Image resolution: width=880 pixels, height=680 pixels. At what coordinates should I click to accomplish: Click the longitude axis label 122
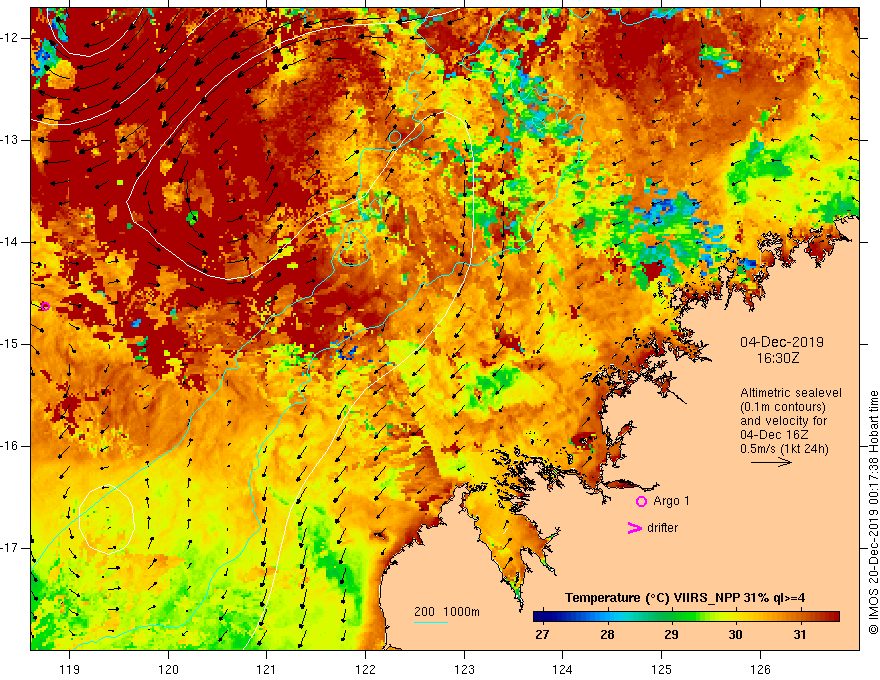click(365, 669)
